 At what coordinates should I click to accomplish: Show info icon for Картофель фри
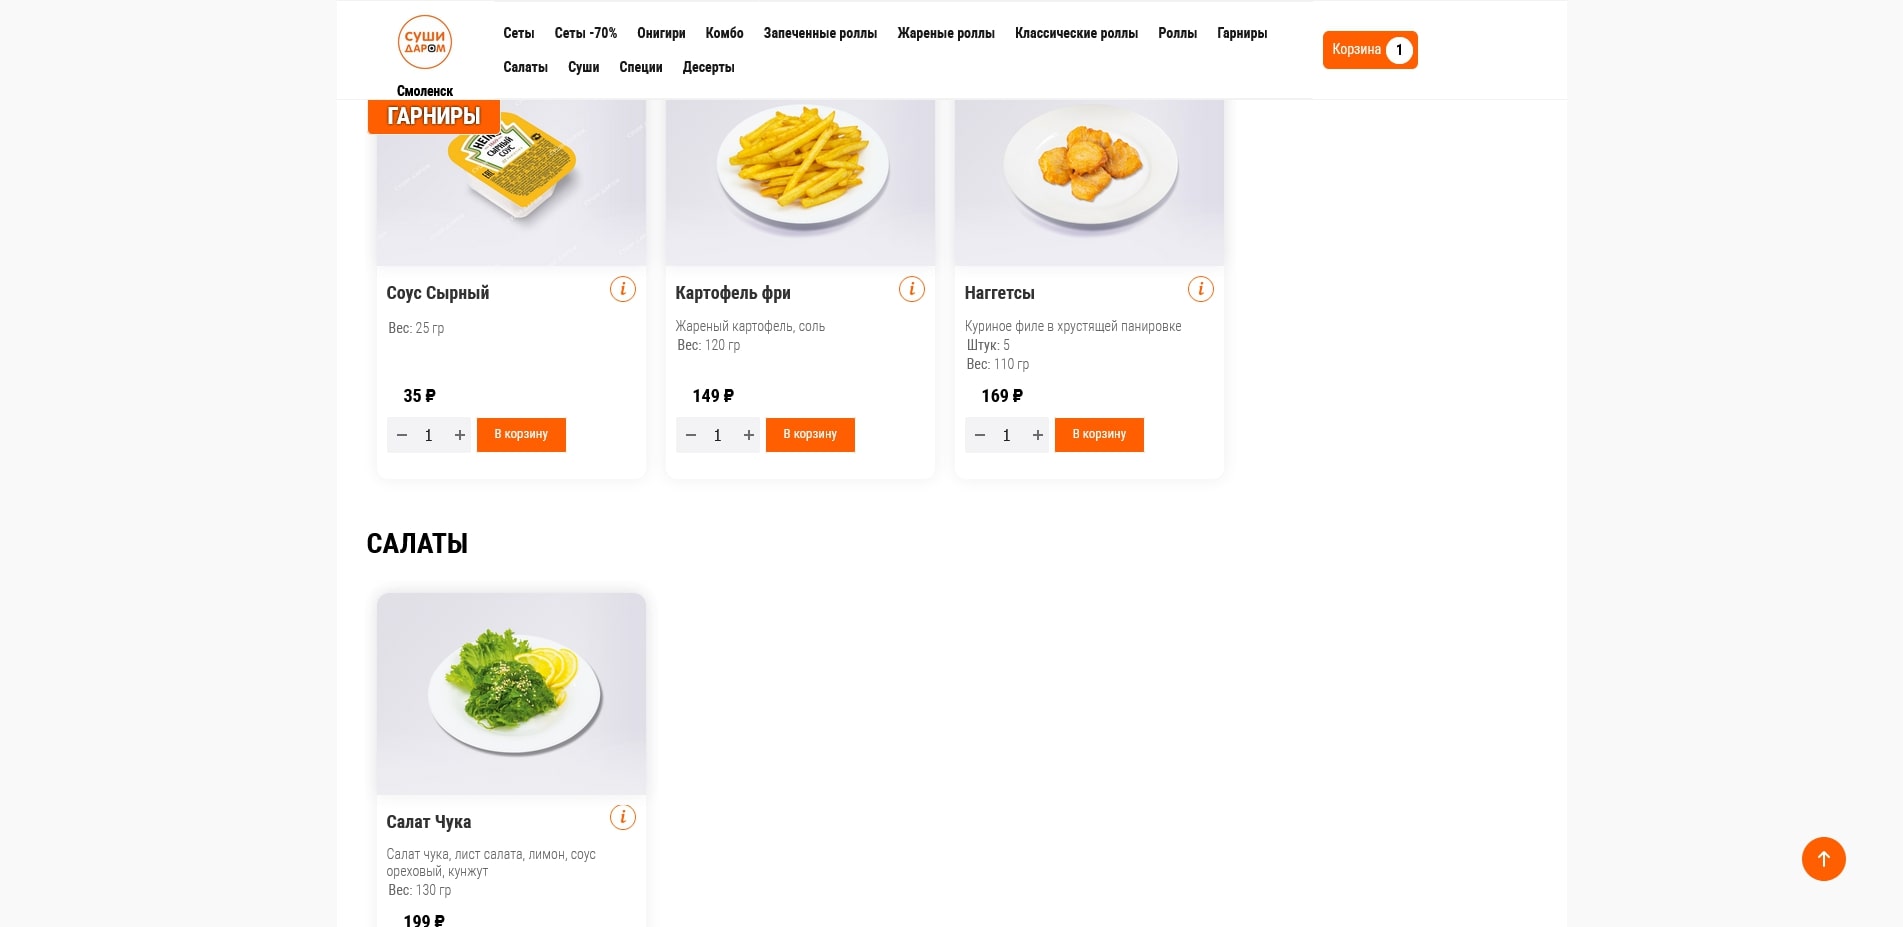pyautogui.click(x=911, y=289)
